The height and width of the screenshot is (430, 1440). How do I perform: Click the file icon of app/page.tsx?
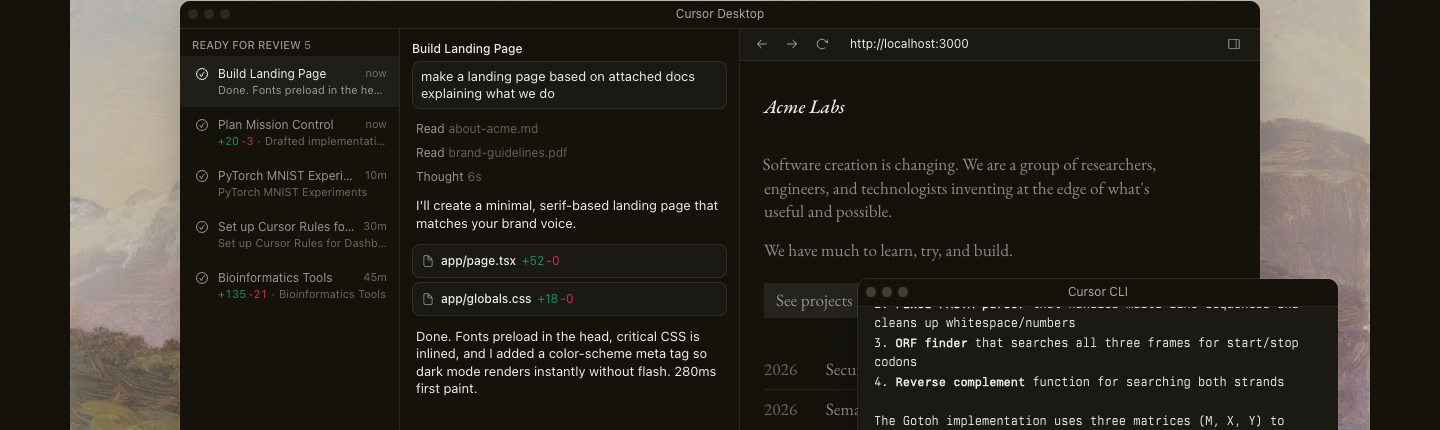428,261
